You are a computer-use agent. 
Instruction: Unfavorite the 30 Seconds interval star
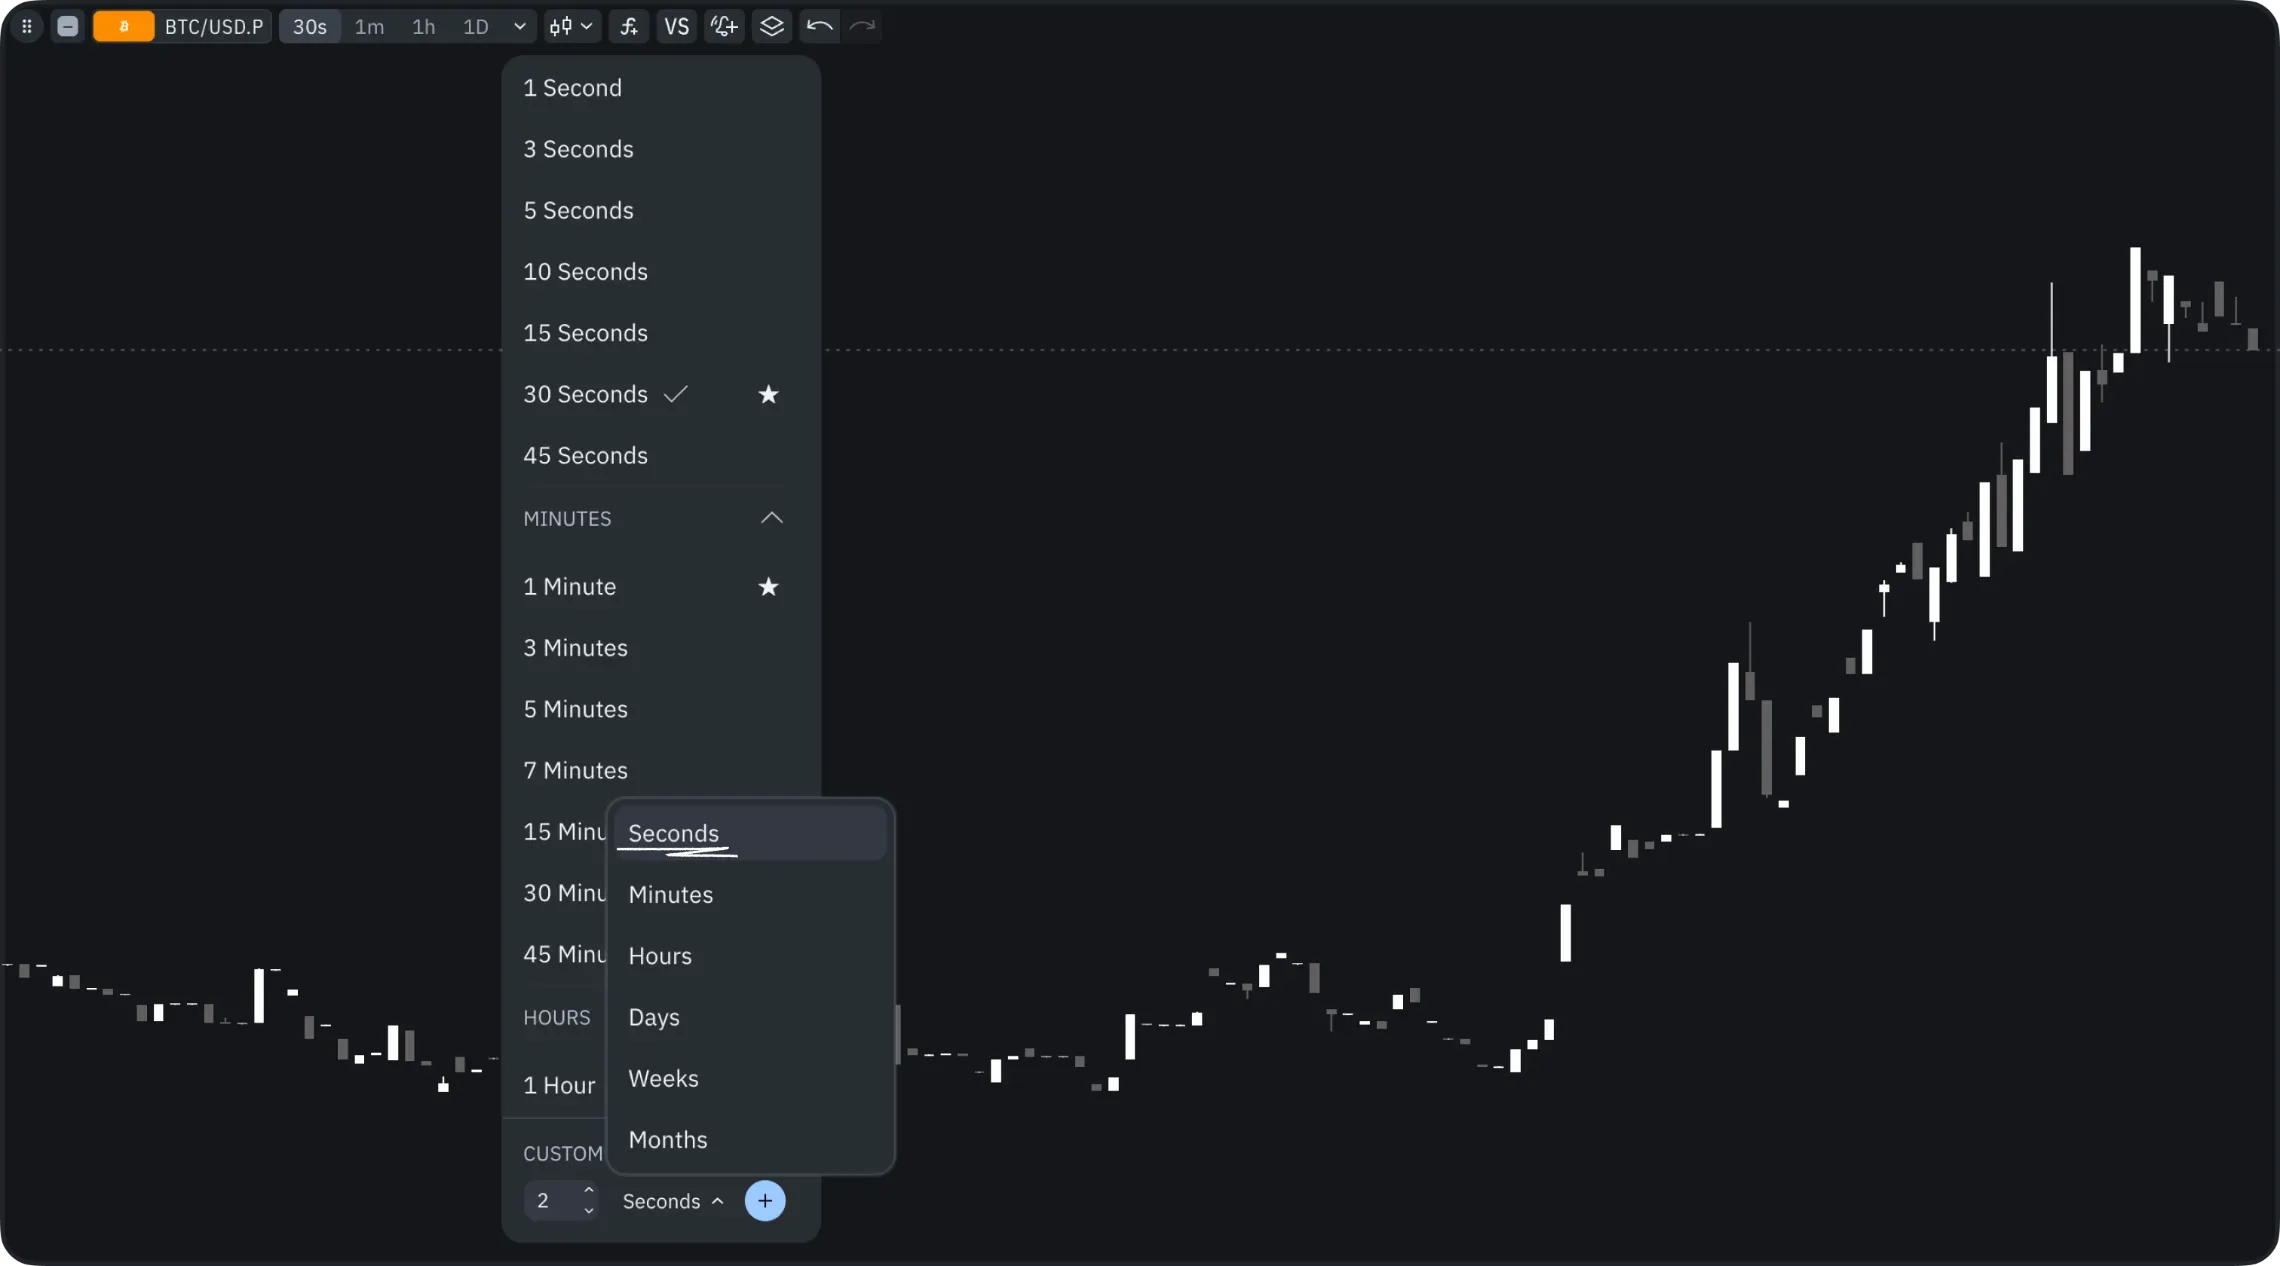tap(768, 395)
